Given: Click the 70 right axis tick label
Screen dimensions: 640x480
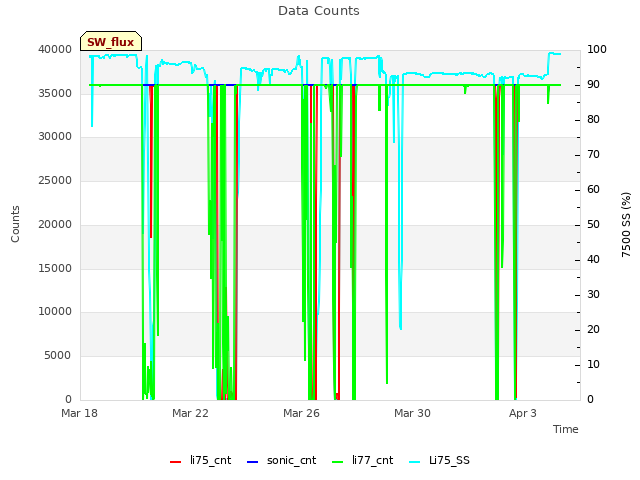Looking at the screenshot, I should (593, 155).
